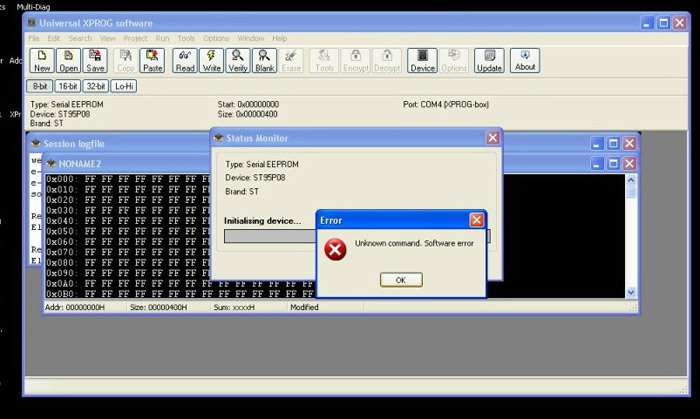Click the Blank check toolbar icon
This screenshot has height=419, width=700.
click(x=265, y=61)
